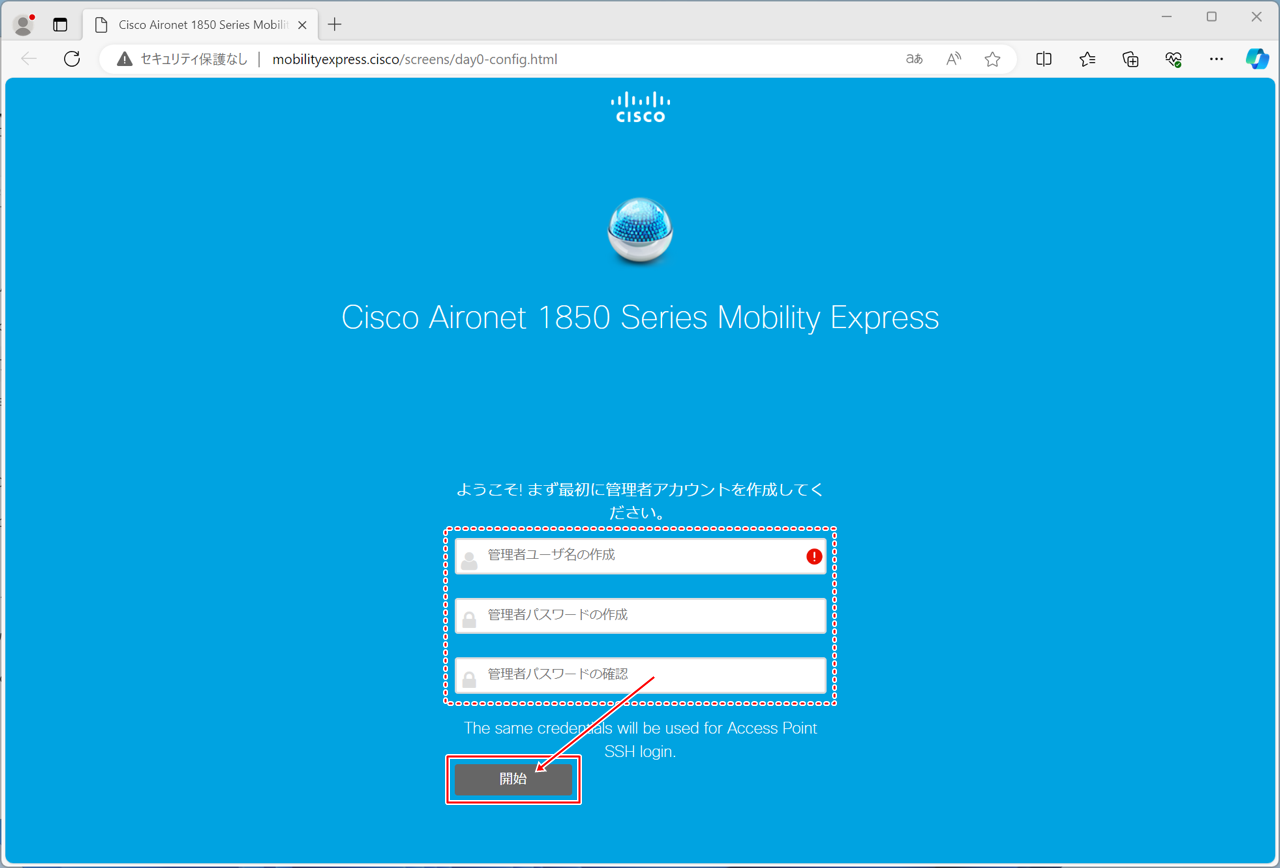1280x868 pixels.
Task: Click the mobilityexpress.cisco address bar URL
Action: point(415,59)
